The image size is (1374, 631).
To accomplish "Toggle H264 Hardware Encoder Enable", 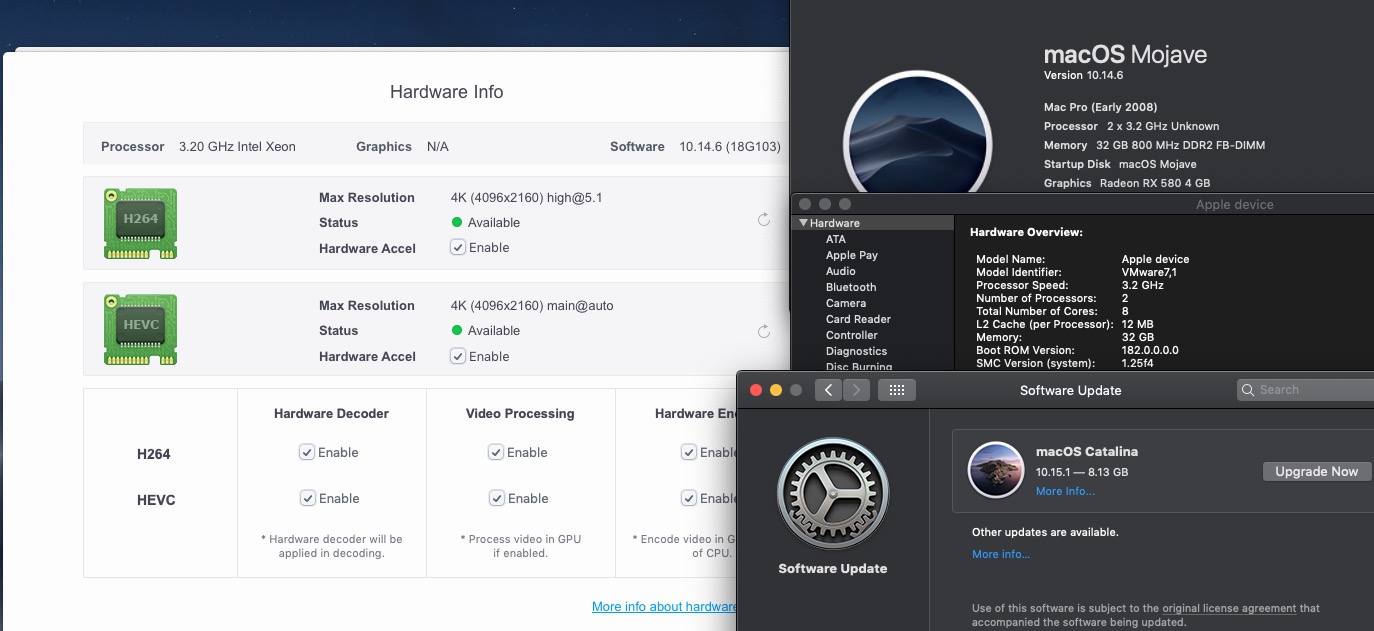I will click(x=688, y=452).
